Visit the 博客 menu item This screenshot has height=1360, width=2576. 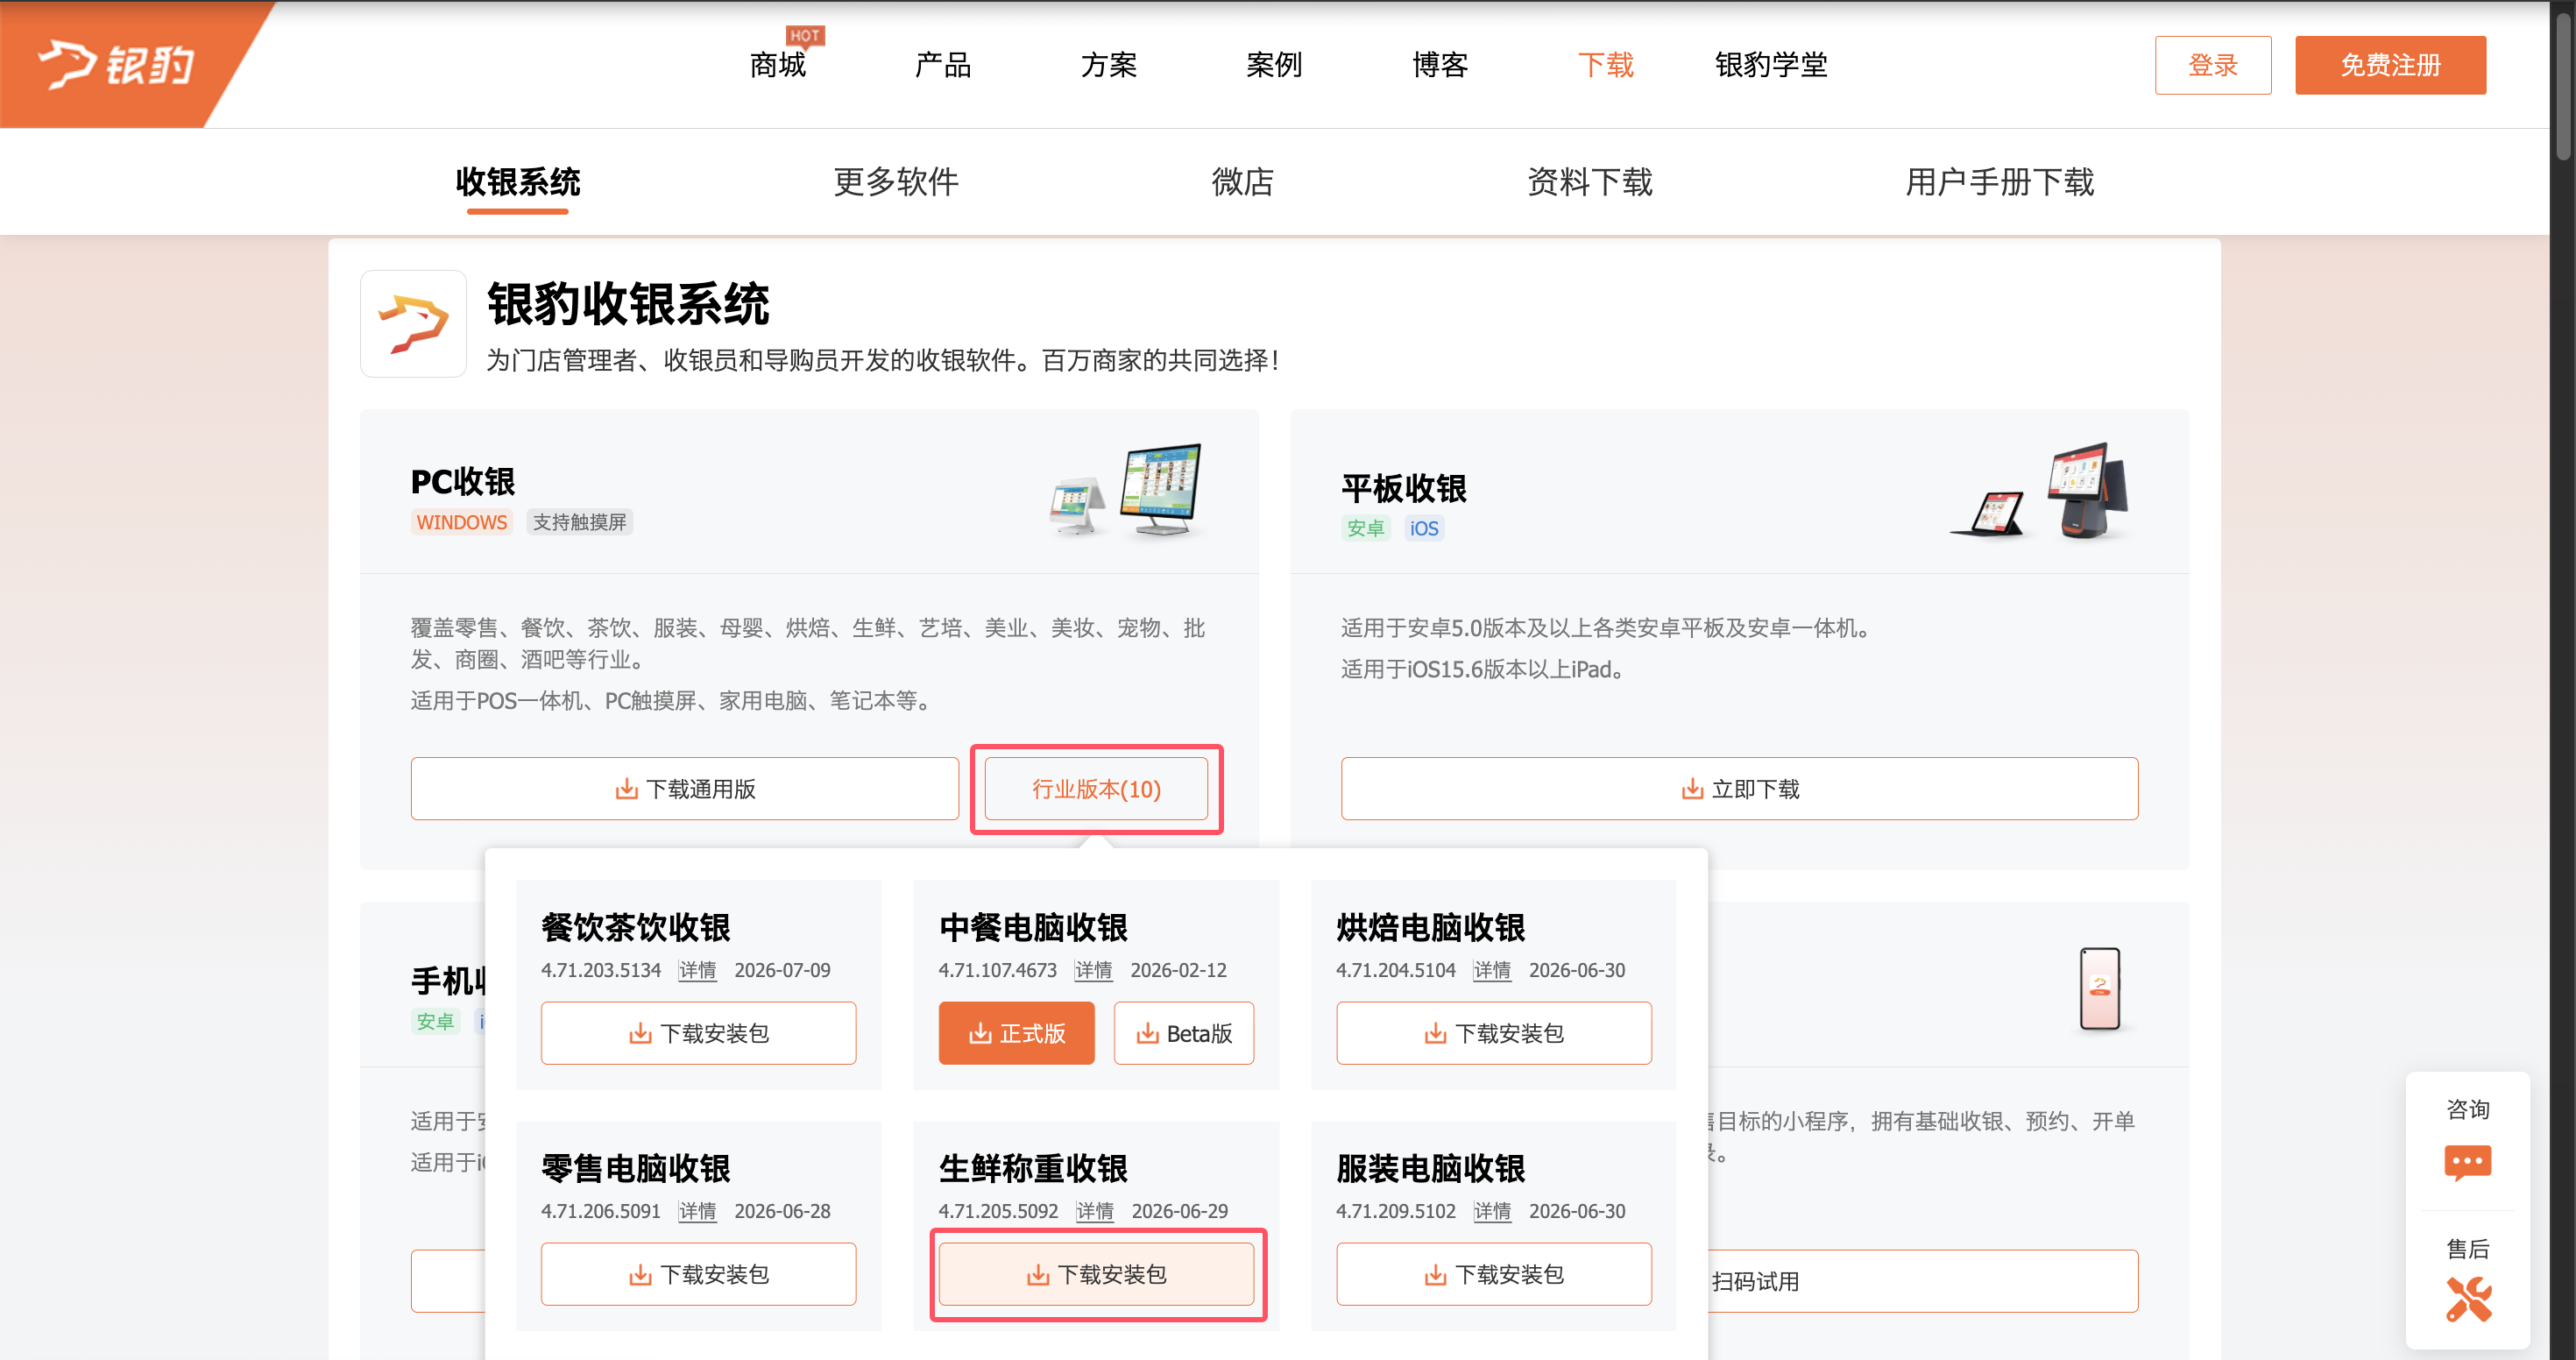pyautogui.click(x=1440, y=65)
